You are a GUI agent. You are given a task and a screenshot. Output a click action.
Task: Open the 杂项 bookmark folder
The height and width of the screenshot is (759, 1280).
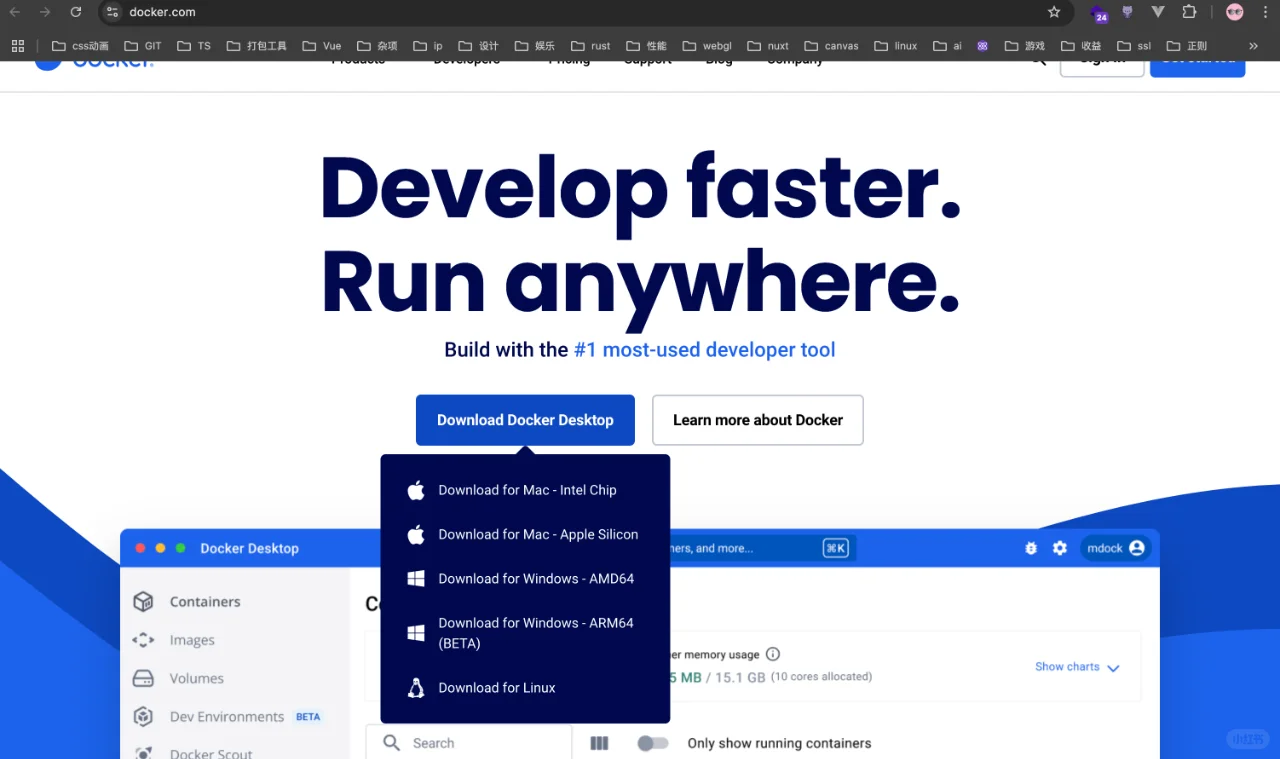377,46
